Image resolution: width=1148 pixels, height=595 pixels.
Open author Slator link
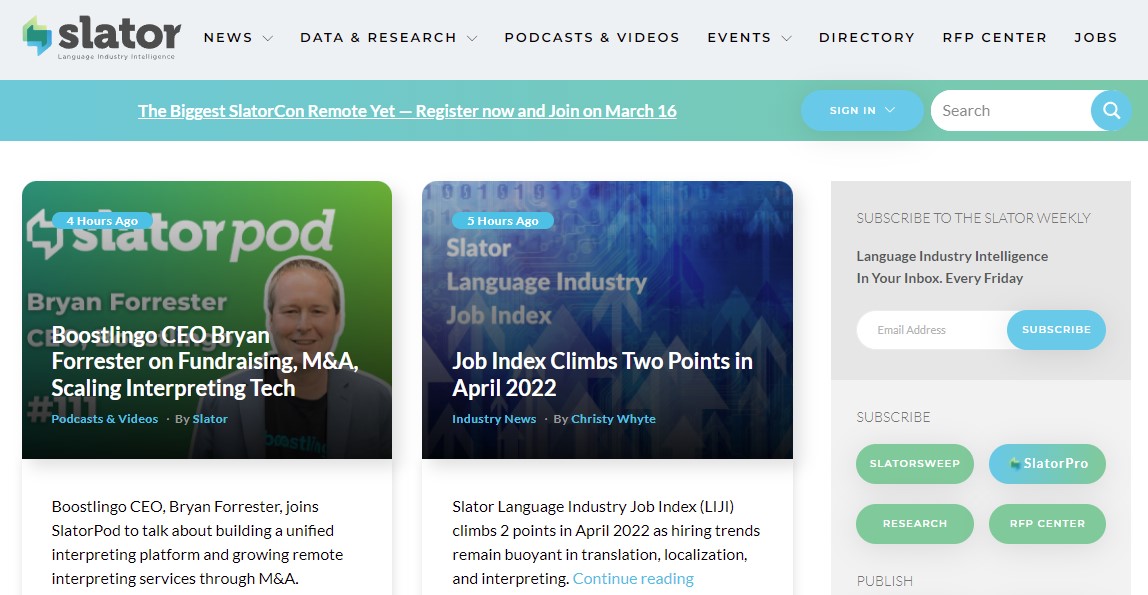(210, 419)
